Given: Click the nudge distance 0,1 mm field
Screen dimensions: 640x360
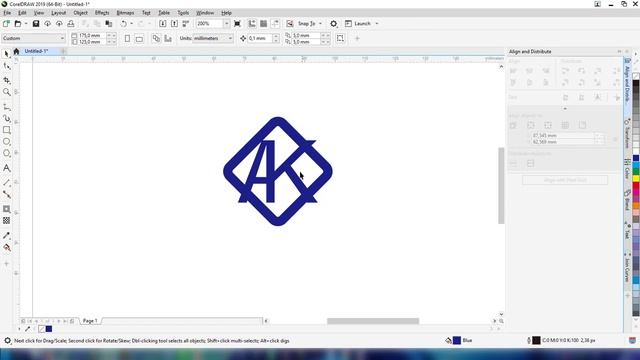Looking at the screenshot, I should coord(260,38).
